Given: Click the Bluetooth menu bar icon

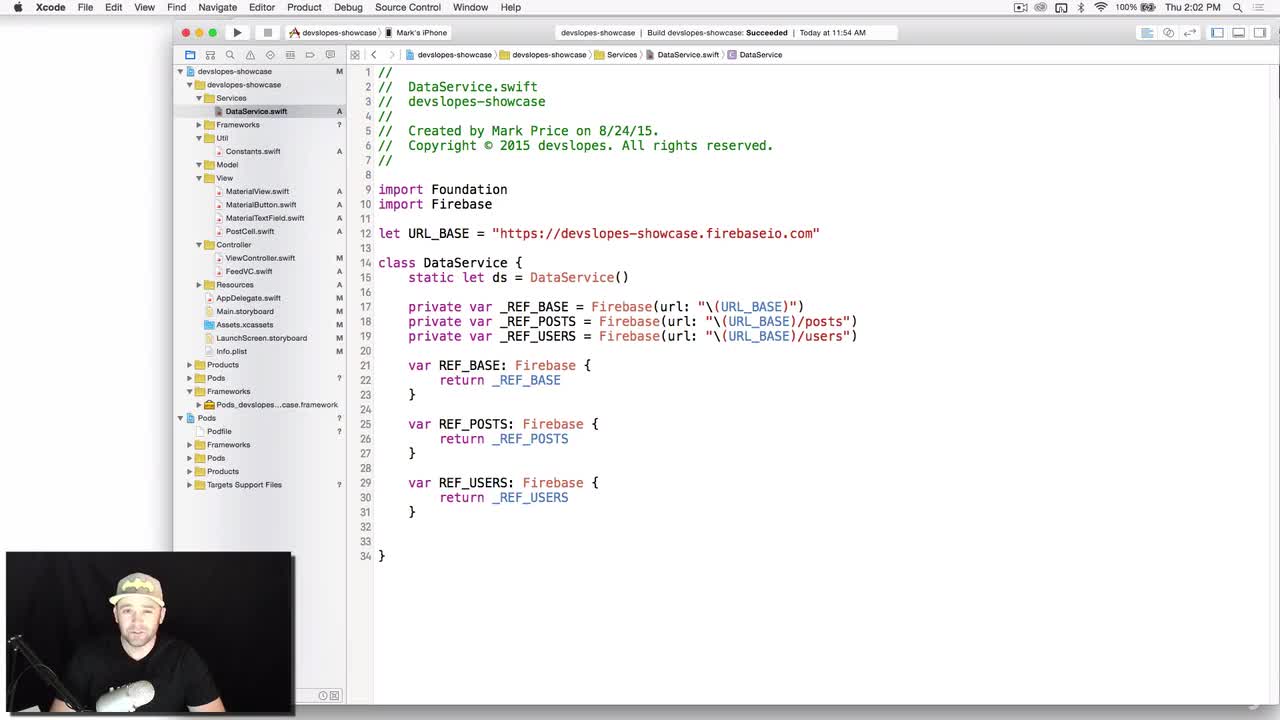Looking at the screenshot, I should tap(1081, 7).
